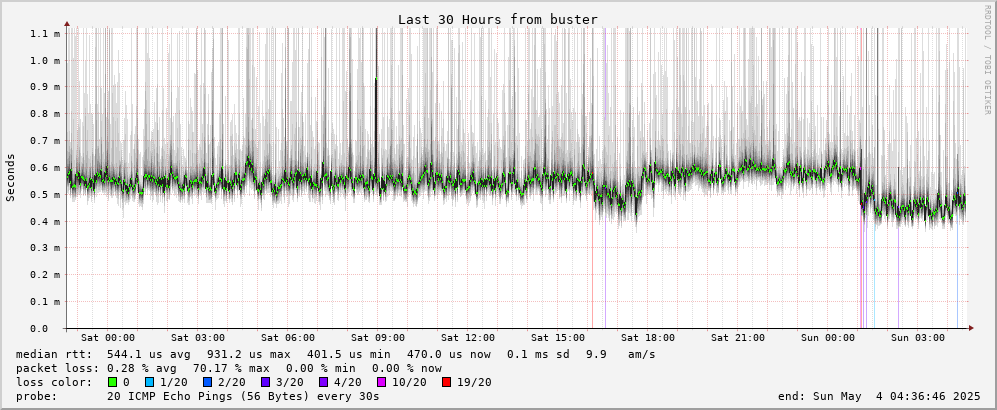The width and height of the screenshot is (997, 410).
Task: Click the 'Sat 06:00' time axis label
Action: 288,338
